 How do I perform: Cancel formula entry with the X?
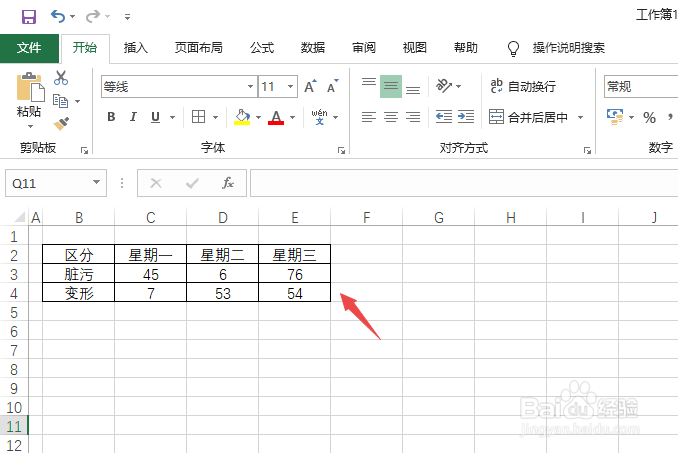(x=156, y=183)
